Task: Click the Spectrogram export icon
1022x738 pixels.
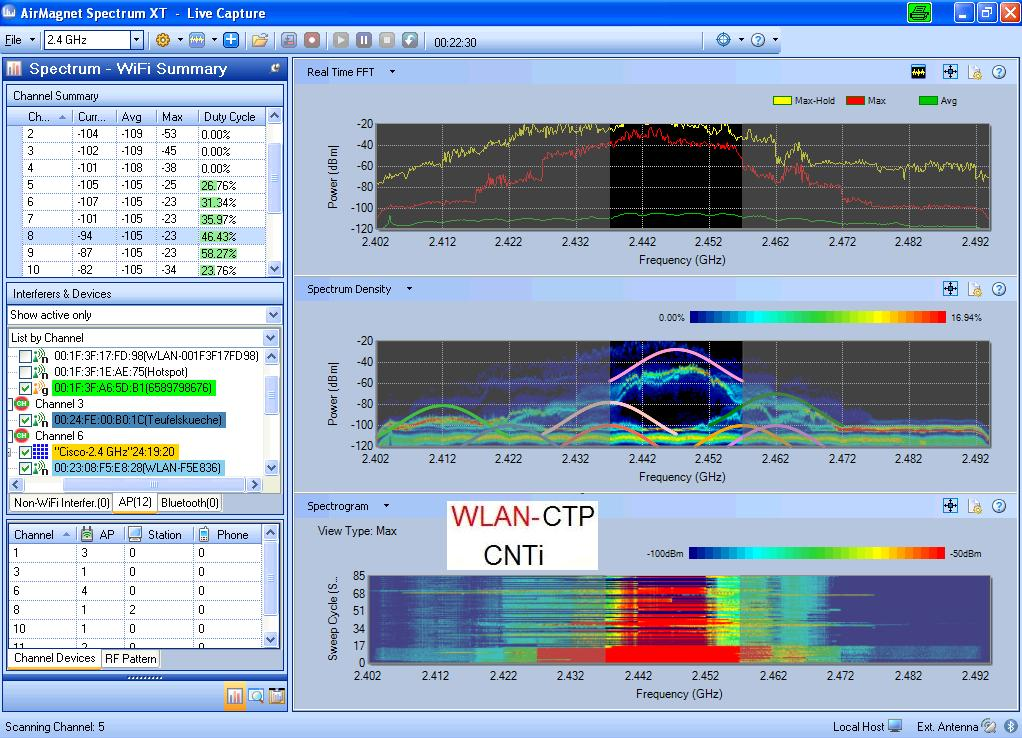Action: (975, 506)
